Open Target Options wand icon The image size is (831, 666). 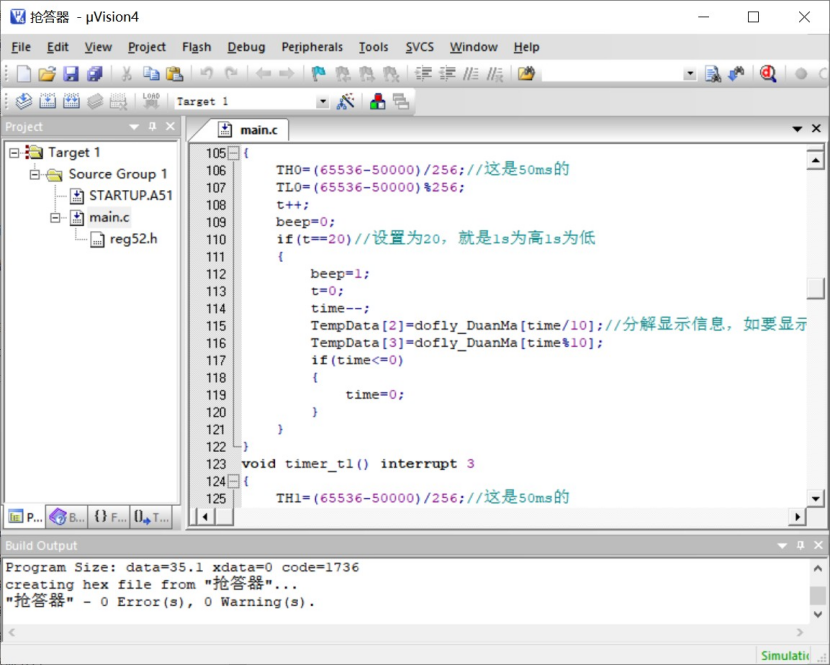click(346, 101)
